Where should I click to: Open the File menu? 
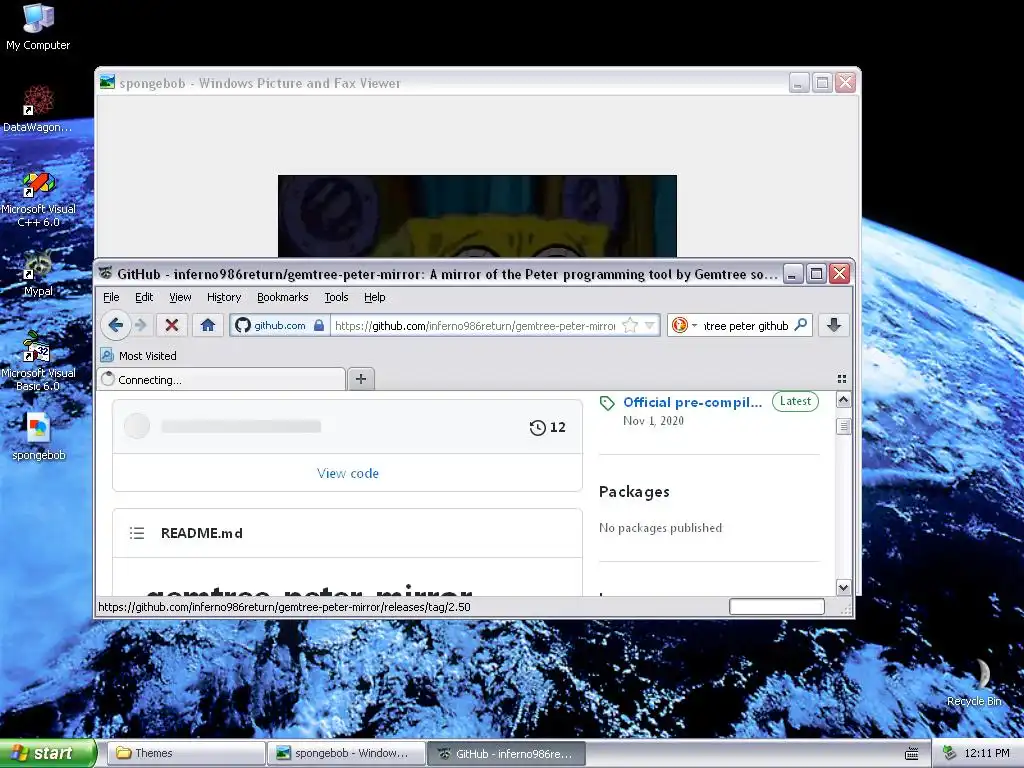tap(111, 297)
